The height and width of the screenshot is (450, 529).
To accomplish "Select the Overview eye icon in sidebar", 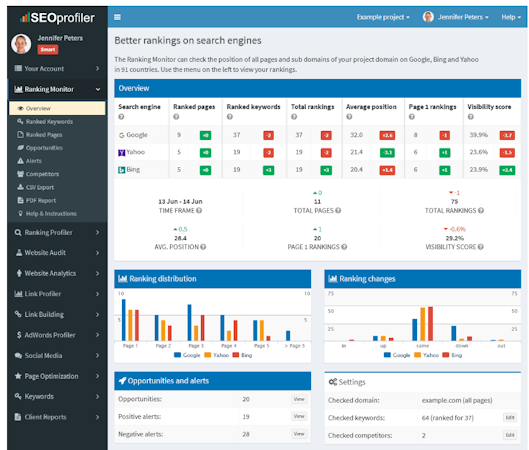I will (21, 109).
